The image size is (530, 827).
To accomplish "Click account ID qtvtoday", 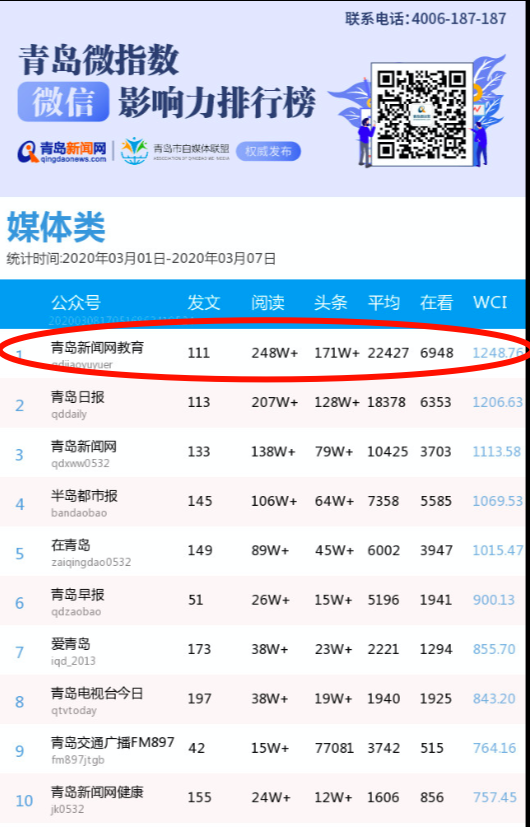I will [74, 711].
